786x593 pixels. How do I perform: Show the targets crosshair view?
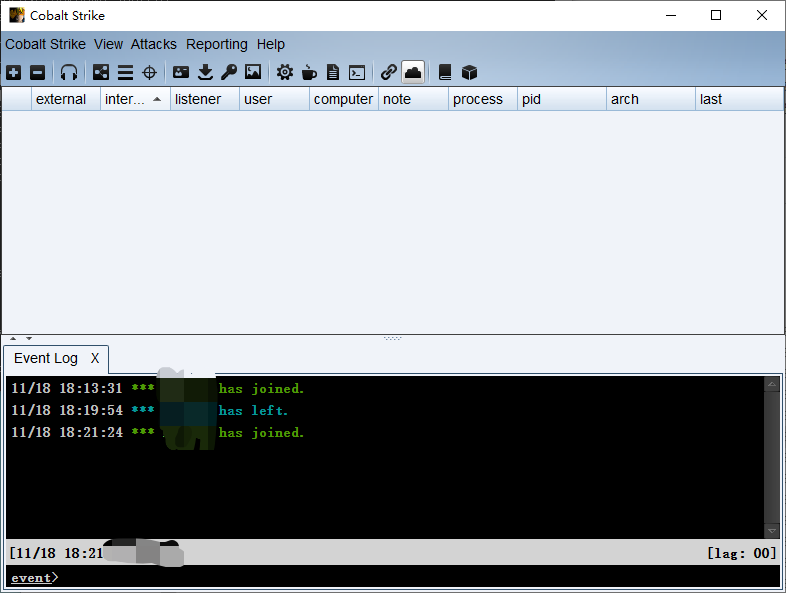click(150, 72)
